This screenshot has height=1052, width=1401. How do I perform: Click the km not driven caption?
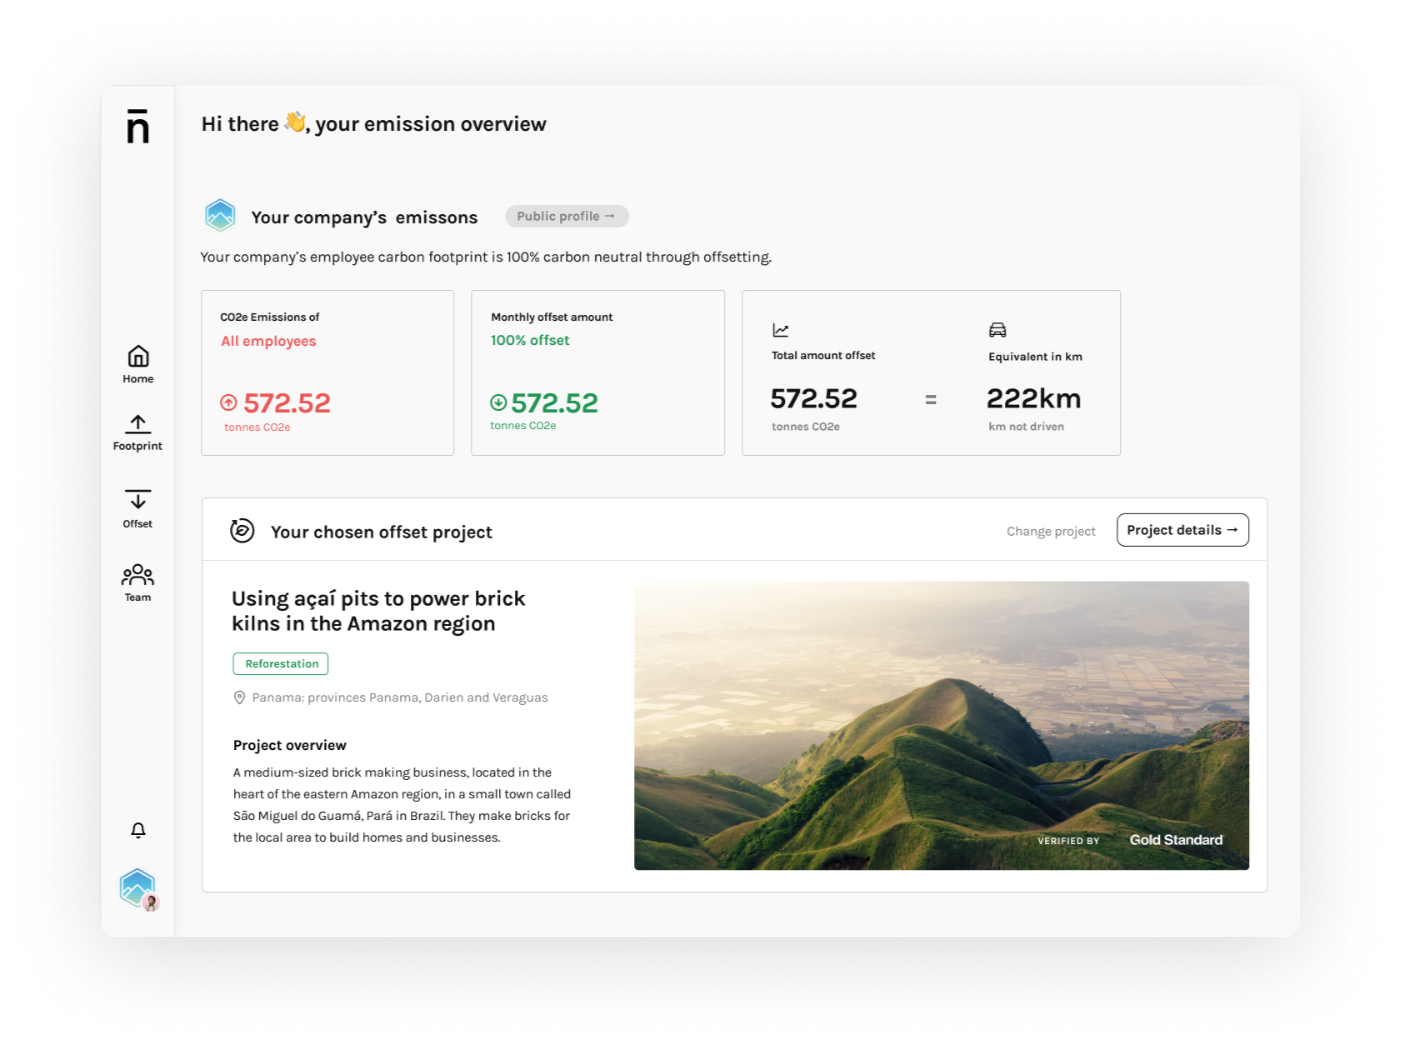(1026, 427)
